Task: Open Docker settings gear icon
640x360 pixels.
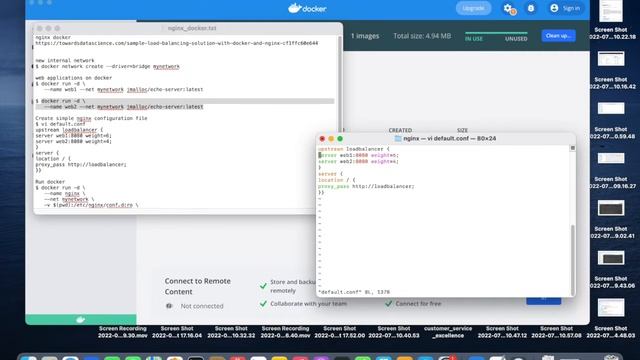Action: click(x=507, y=8)
